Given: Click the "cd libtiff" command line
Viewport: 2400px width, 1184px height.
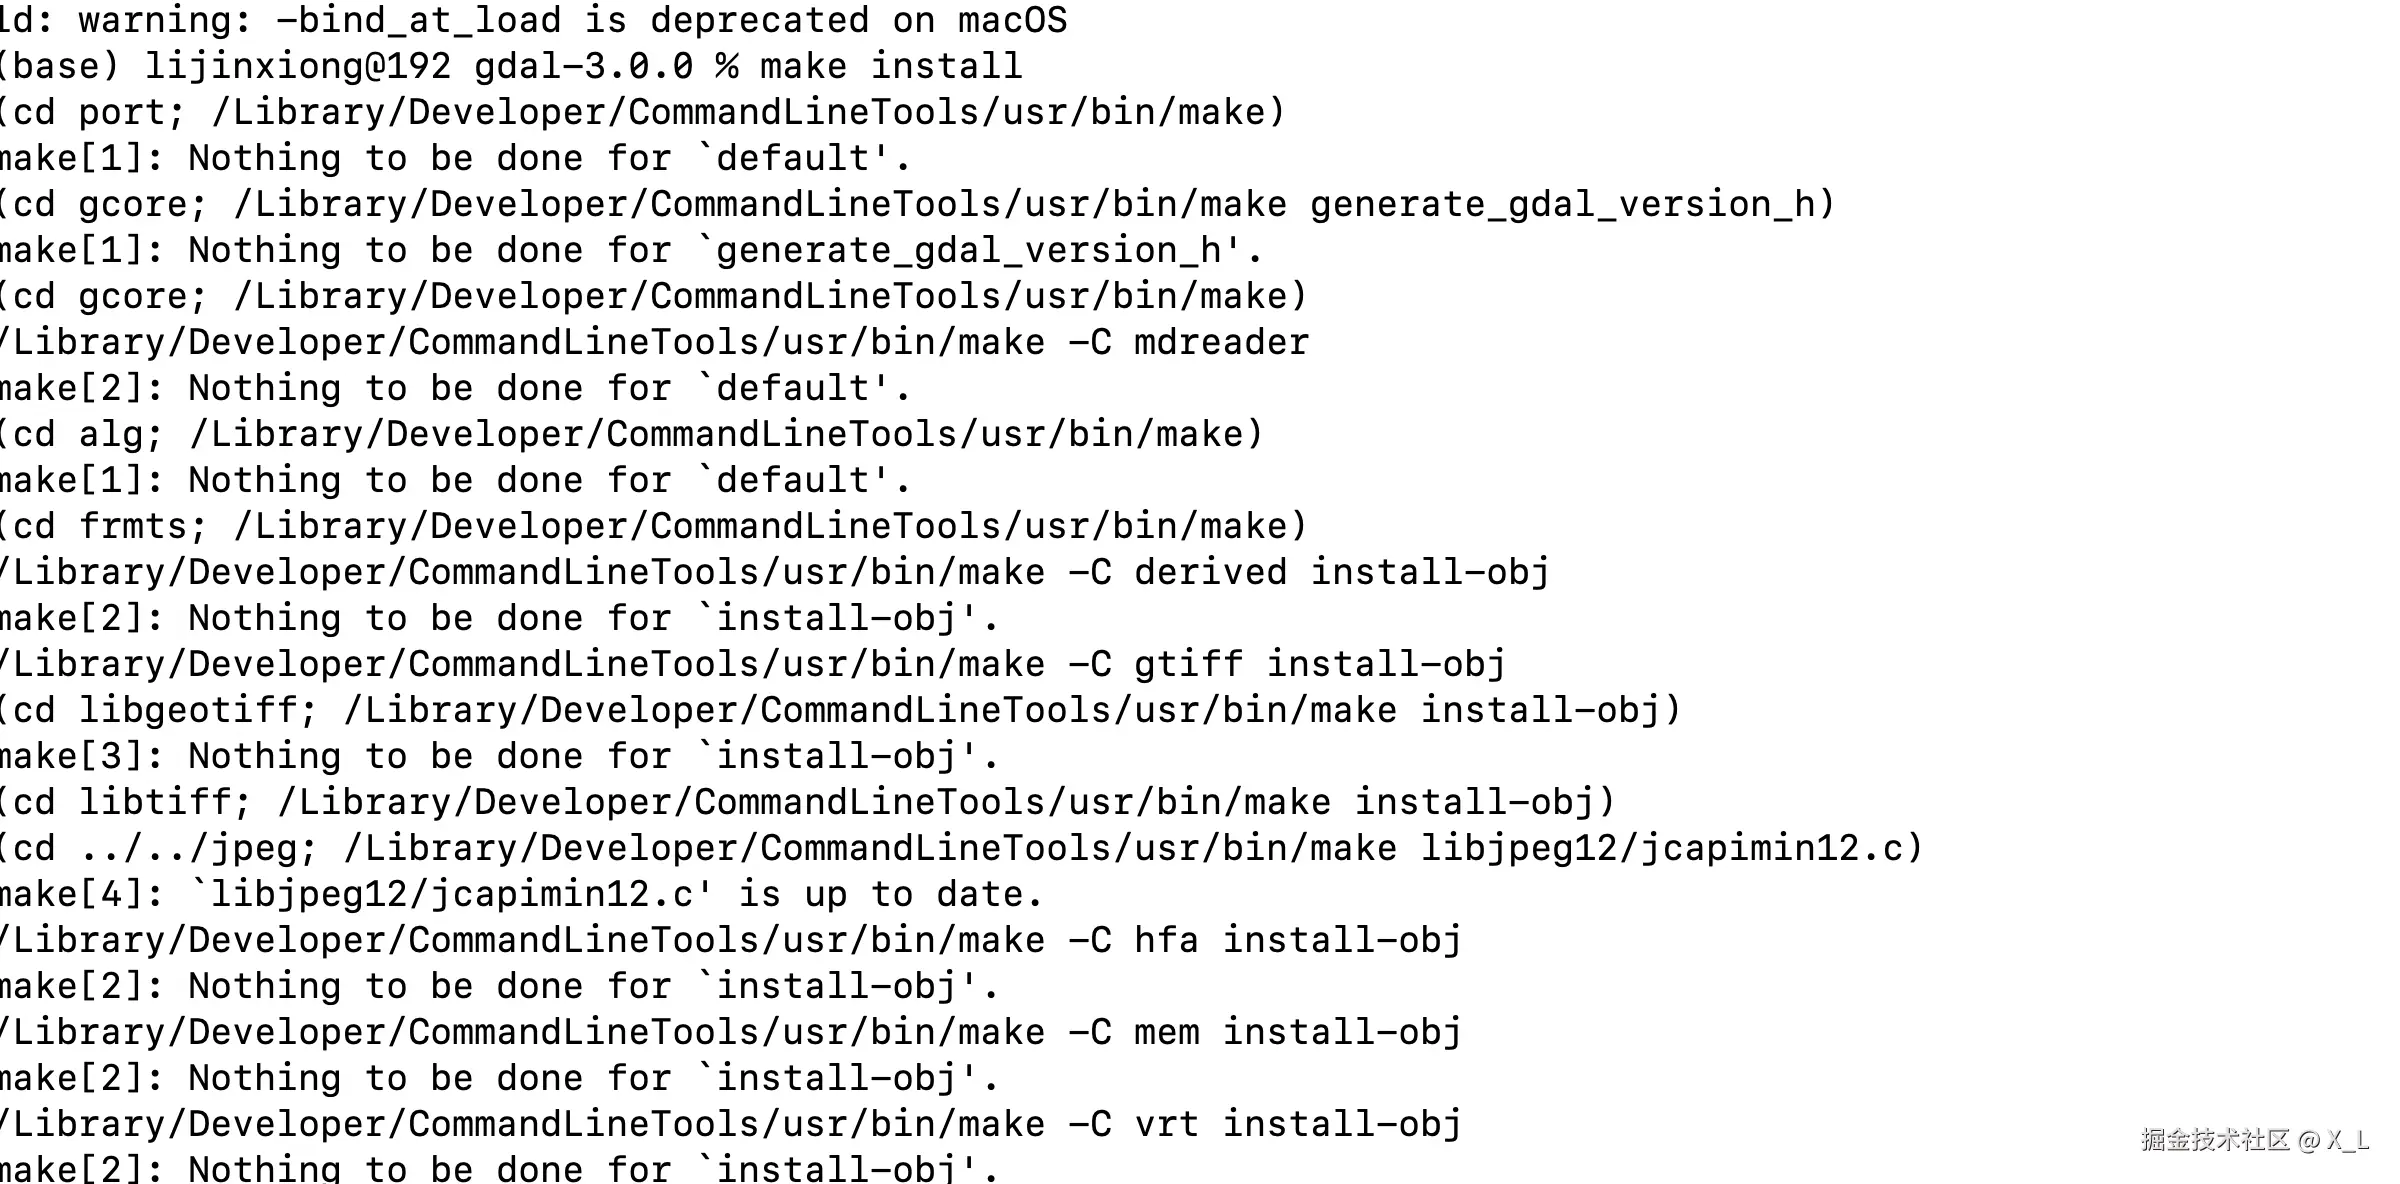Looking at the screenshot, I should click(806, 802).
